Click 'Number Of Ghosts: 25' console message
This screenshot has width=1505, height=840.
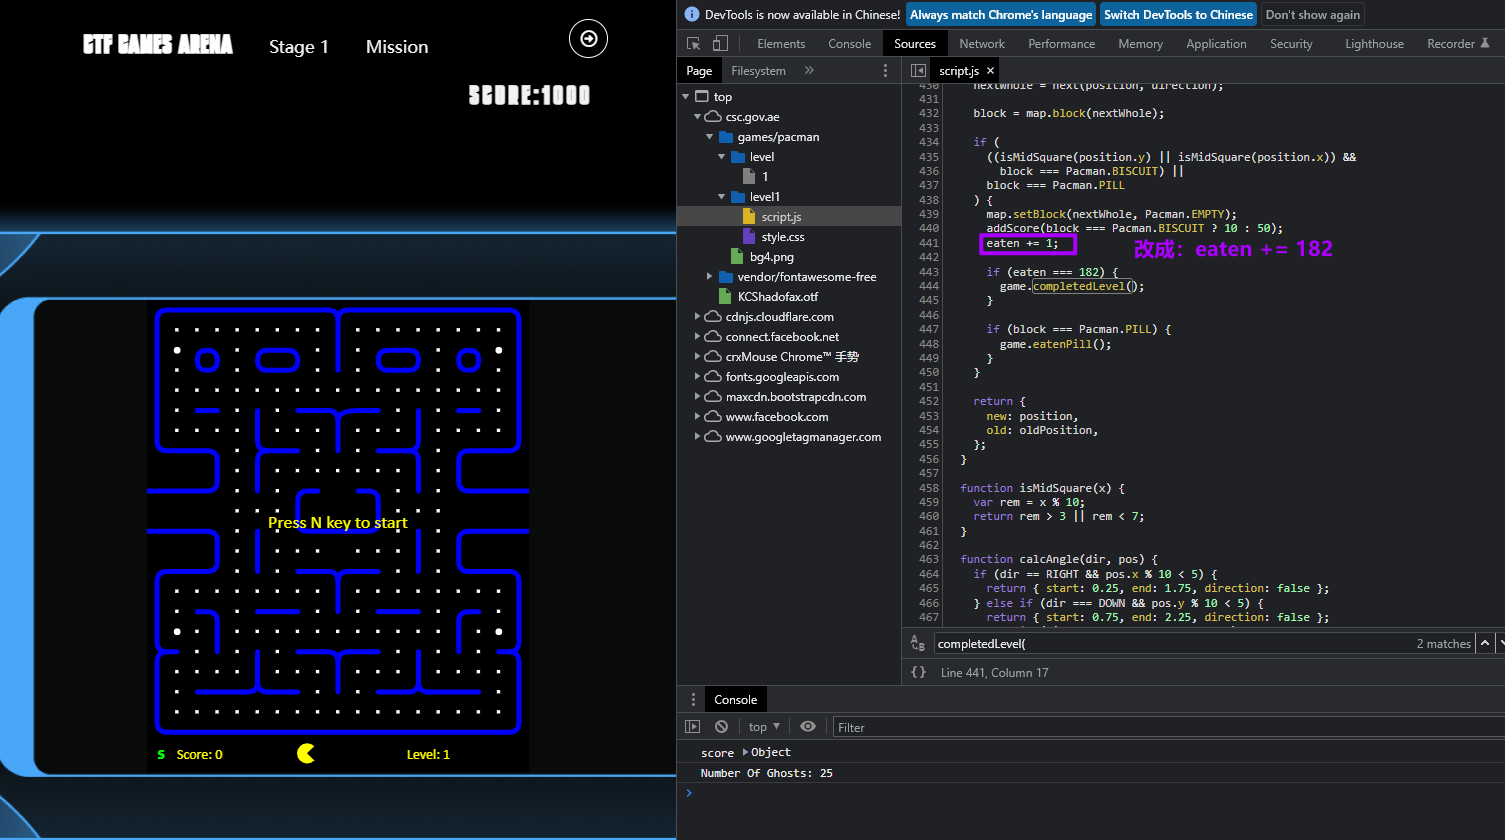766,773
